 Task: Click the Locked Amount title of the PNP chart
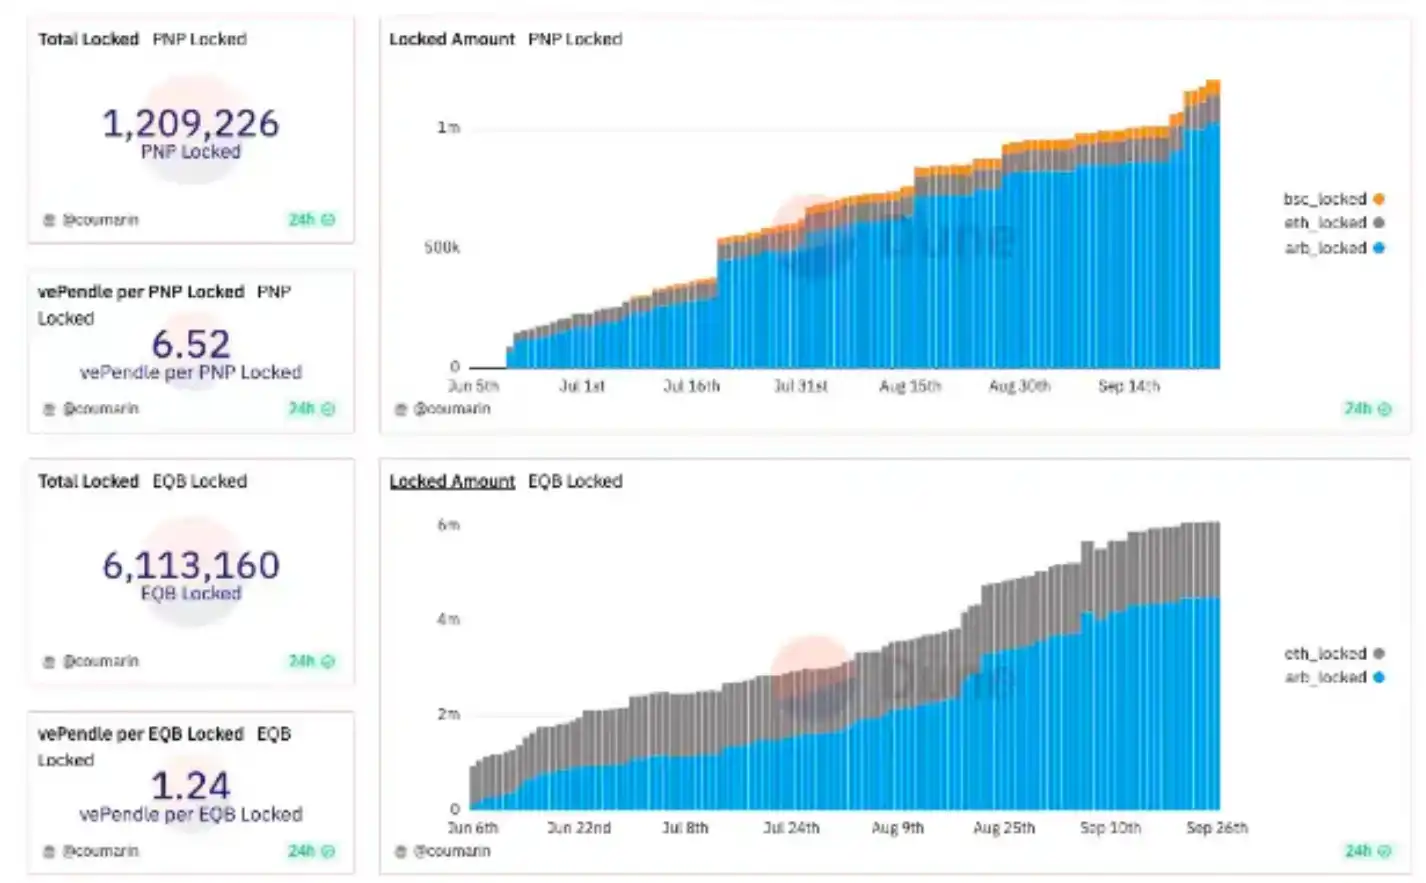pos(452,40)
